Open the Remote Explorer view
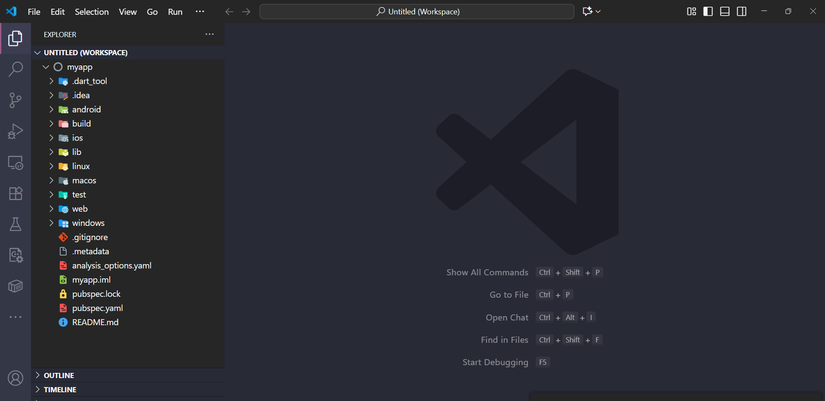The height and width of the screenshot is (401, 825). 15,163
